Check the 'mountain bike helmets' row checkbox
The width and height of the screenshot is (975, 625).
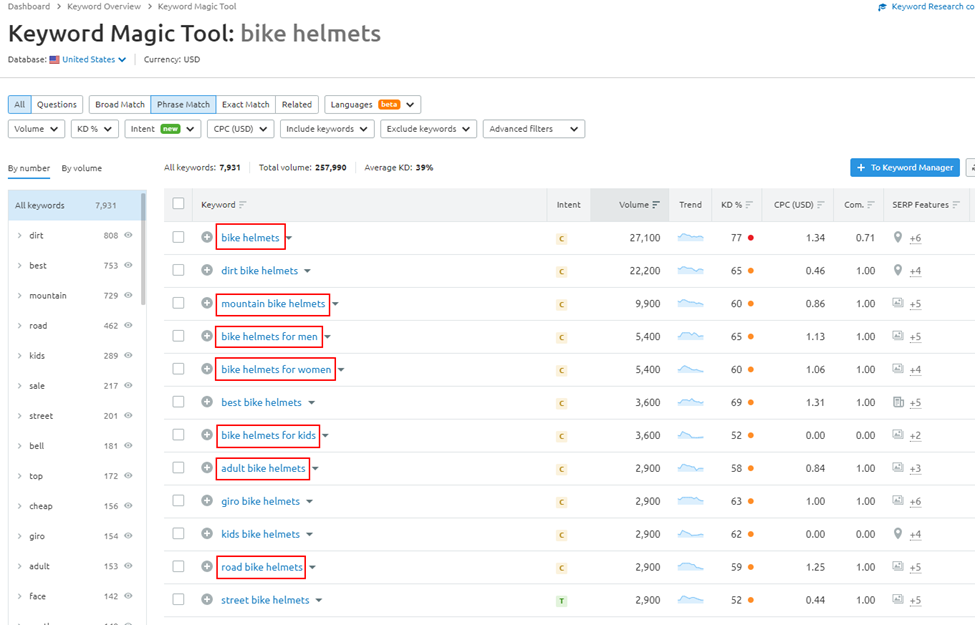(178, 303)
